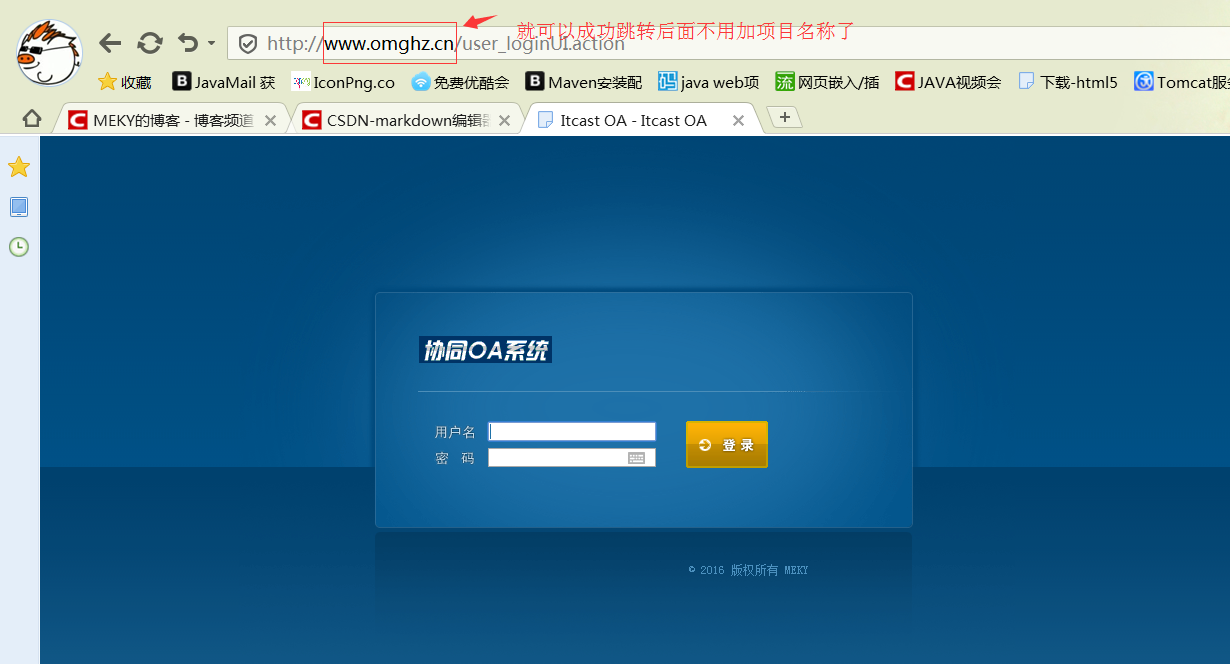Open the 网页嵌入/插 bookmark
The height and width of the screenshot is (664, 1230).
pyautogui.click(x=827, y=82)
